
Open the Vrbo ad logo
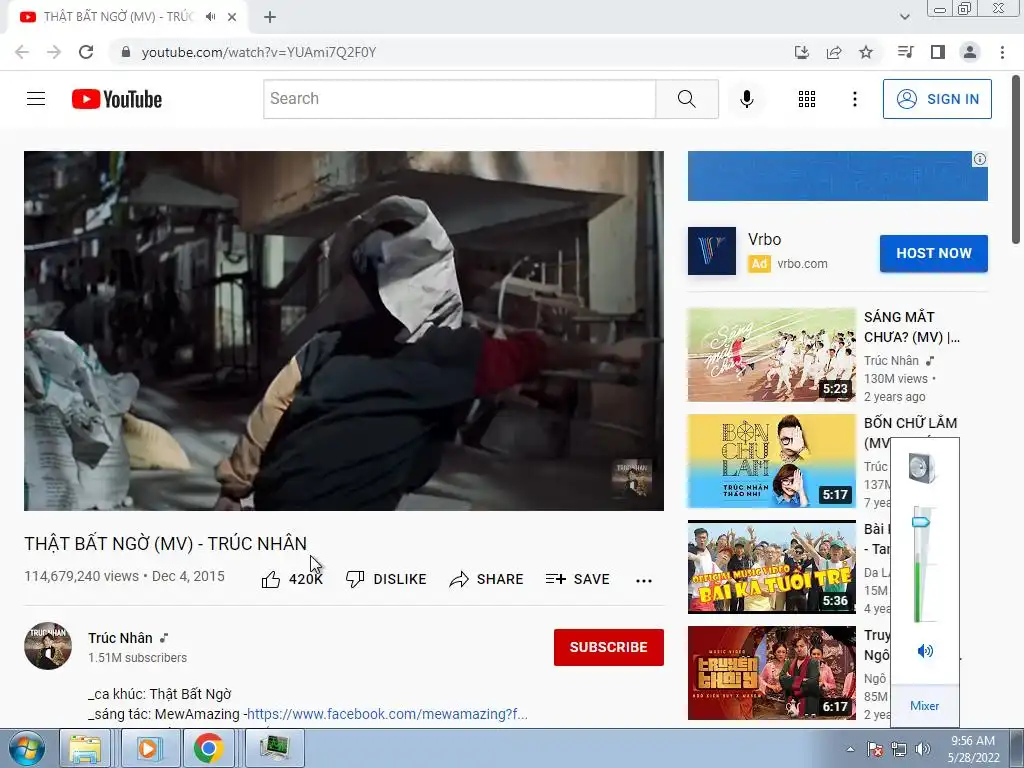click(712, 251)
